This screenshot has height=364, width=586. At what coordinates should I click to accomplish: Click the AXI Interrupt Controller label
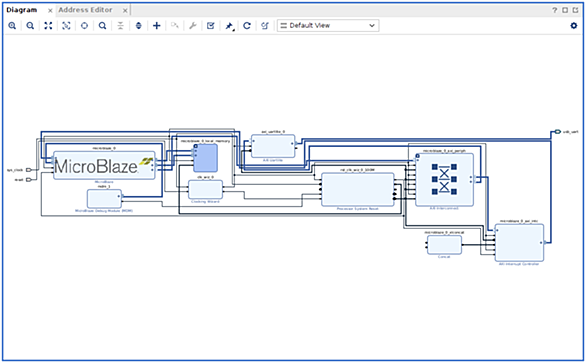point(519,264)
